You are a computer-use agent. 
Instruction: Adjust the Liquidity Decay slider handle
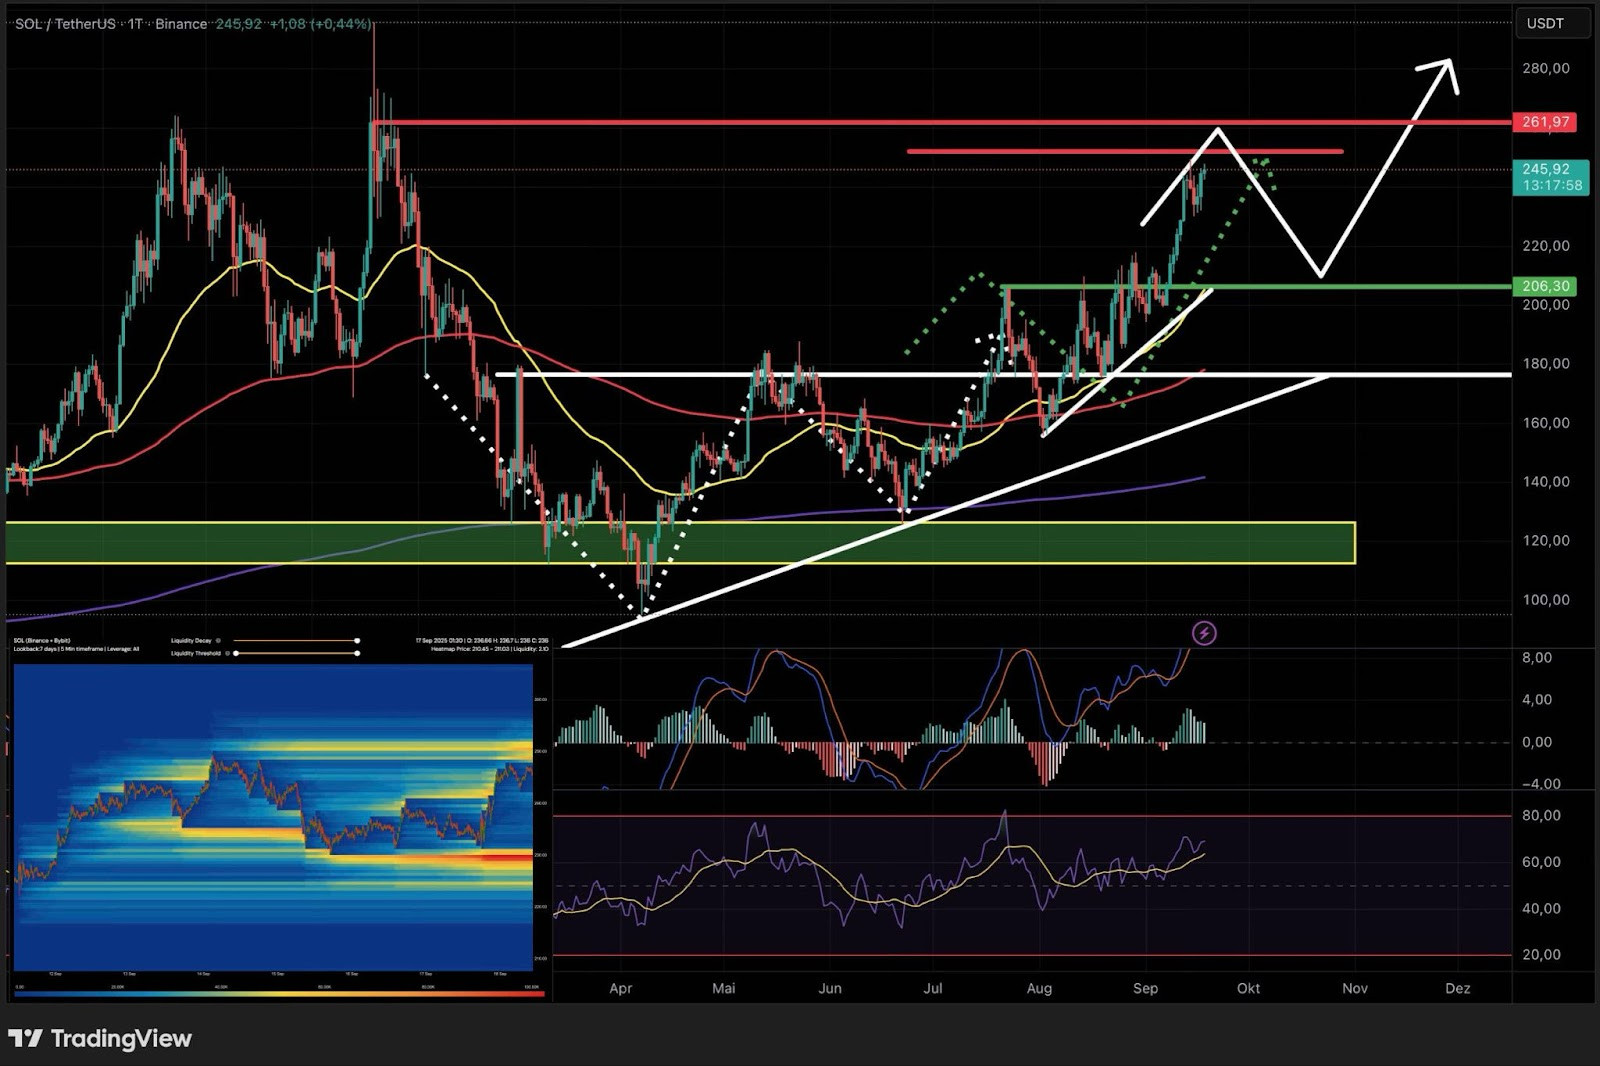point(357,640)
